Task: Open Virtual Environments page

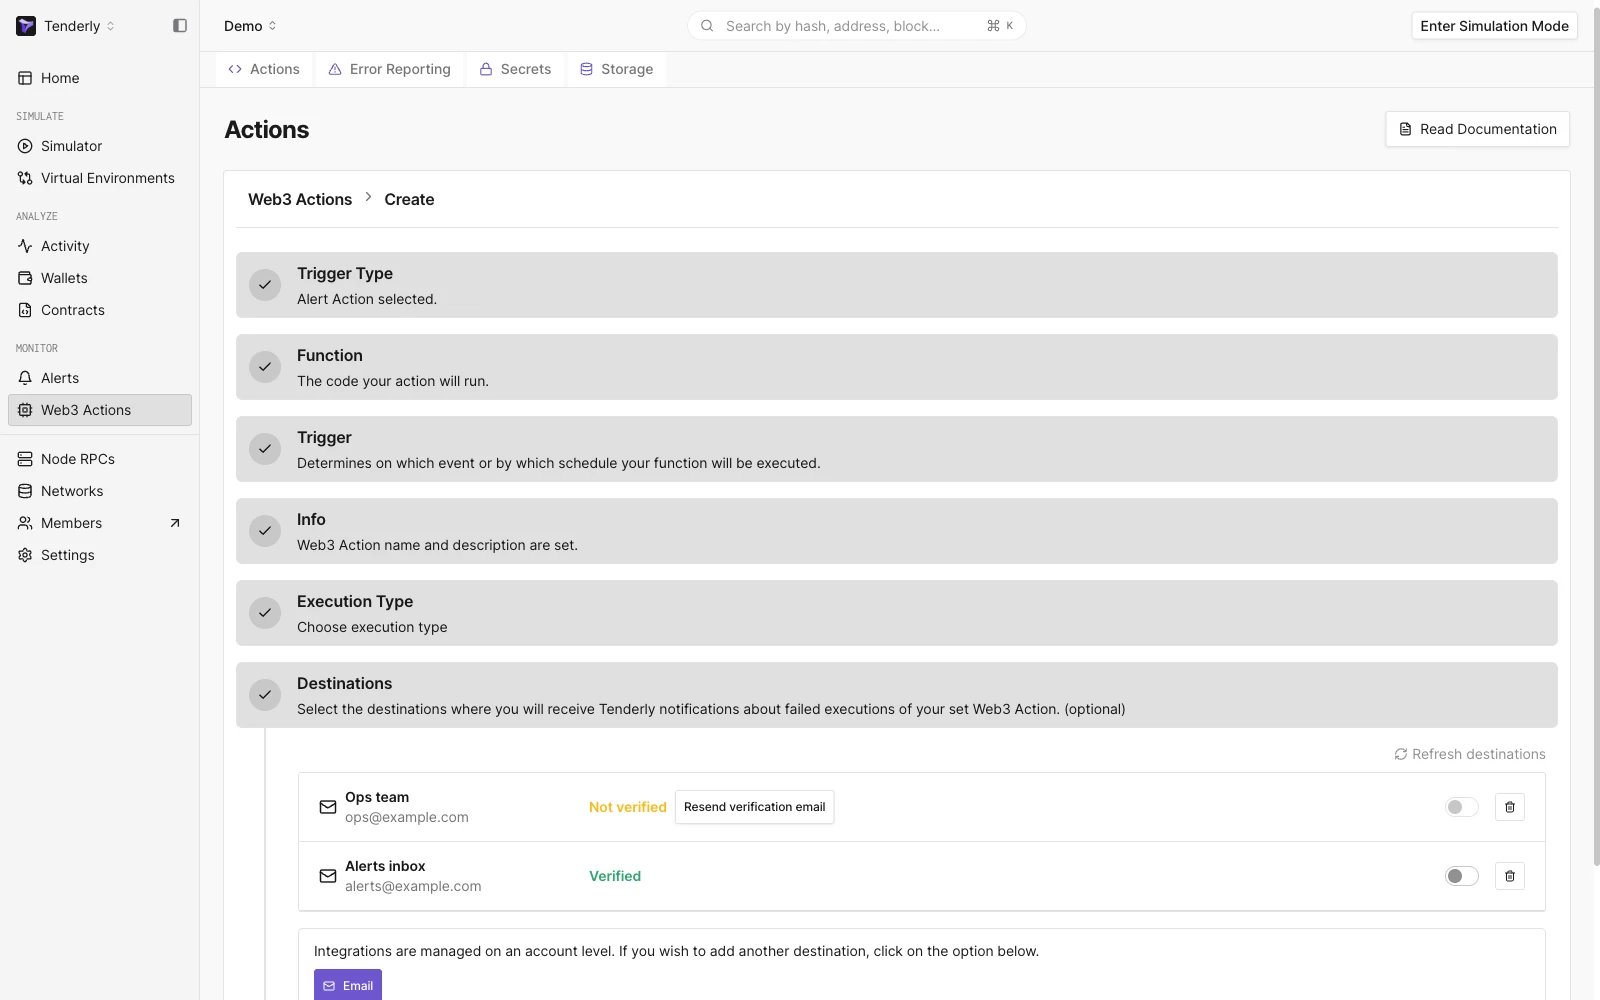Action: 100,178
